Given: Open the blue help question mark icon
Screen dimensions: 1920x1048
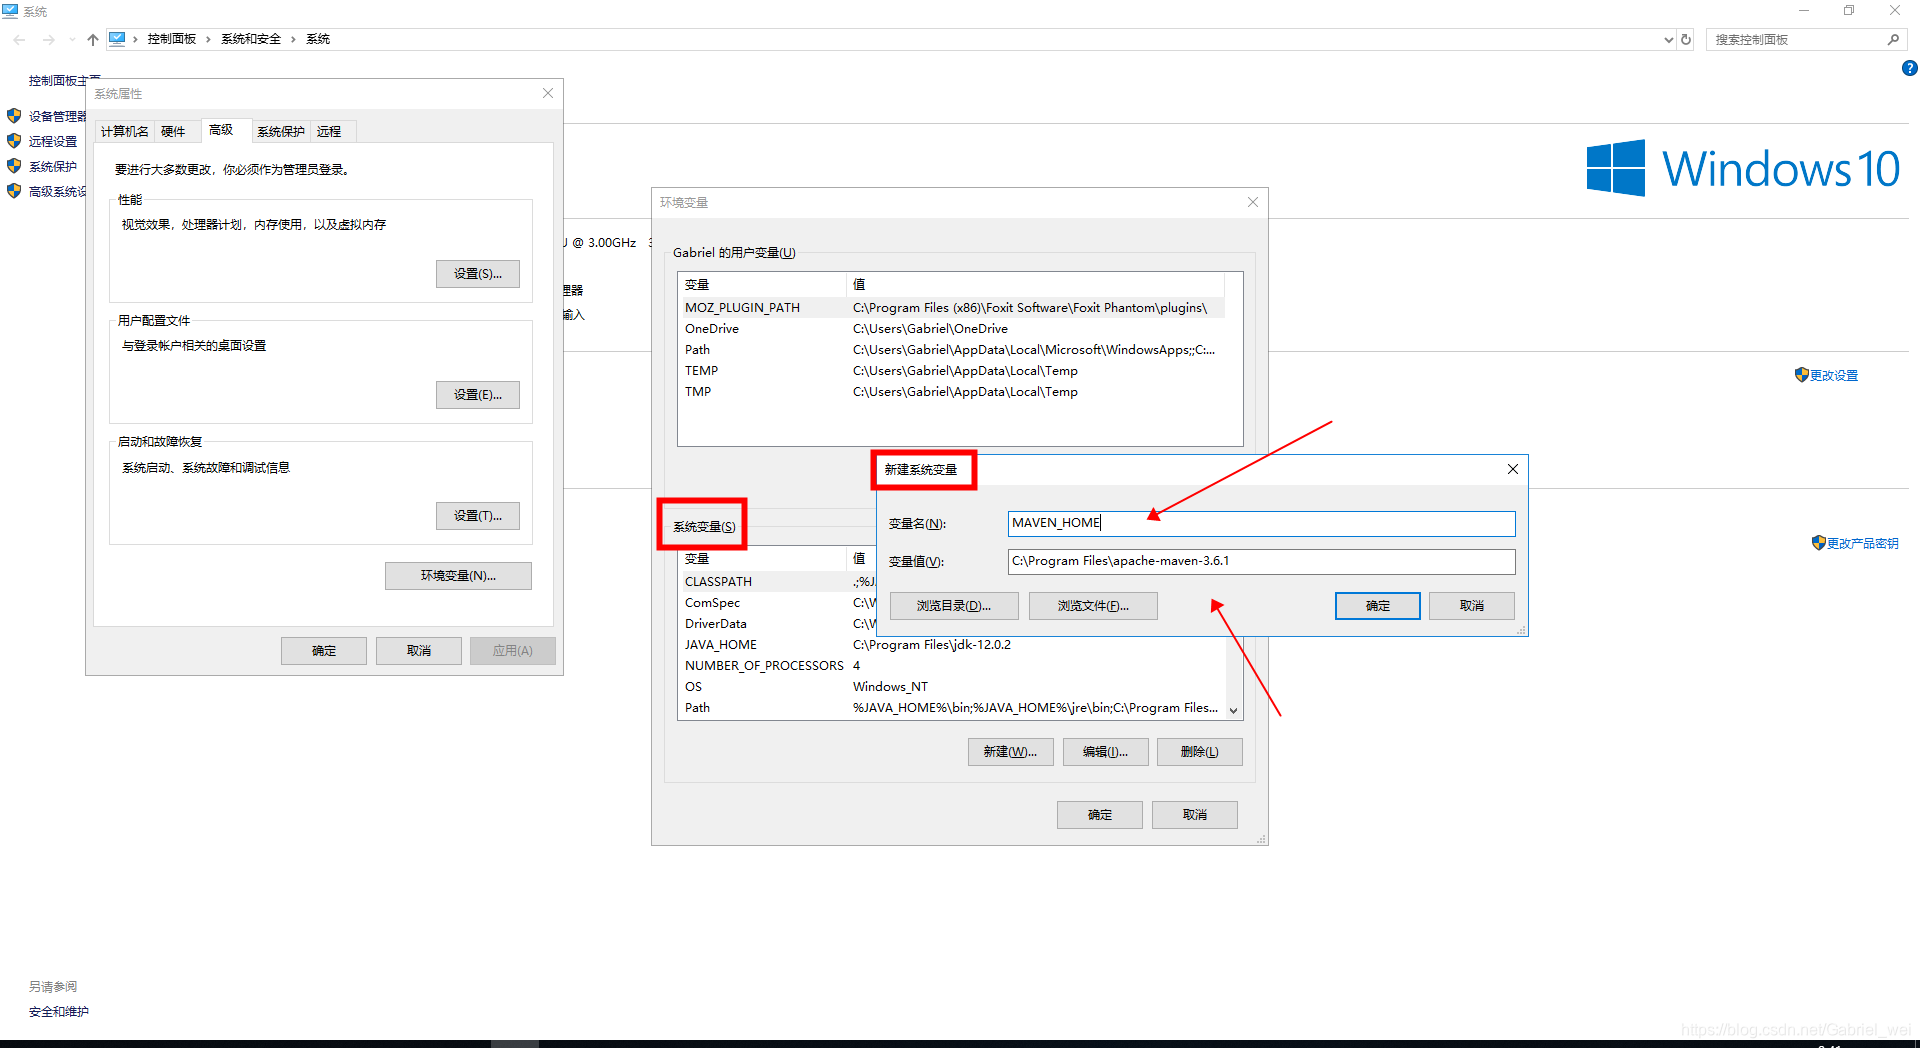Looking at the screenshot, I should pyautogui.click(x=1909, y=68).
